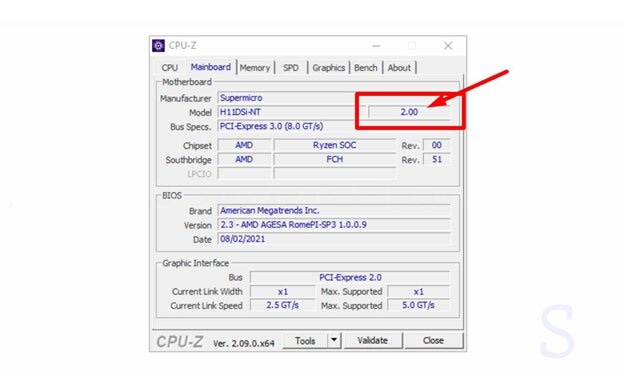Viewport: 624px width, 391px height.
Task: Switch to the CPU tab
Action: (x=170, y=68)
